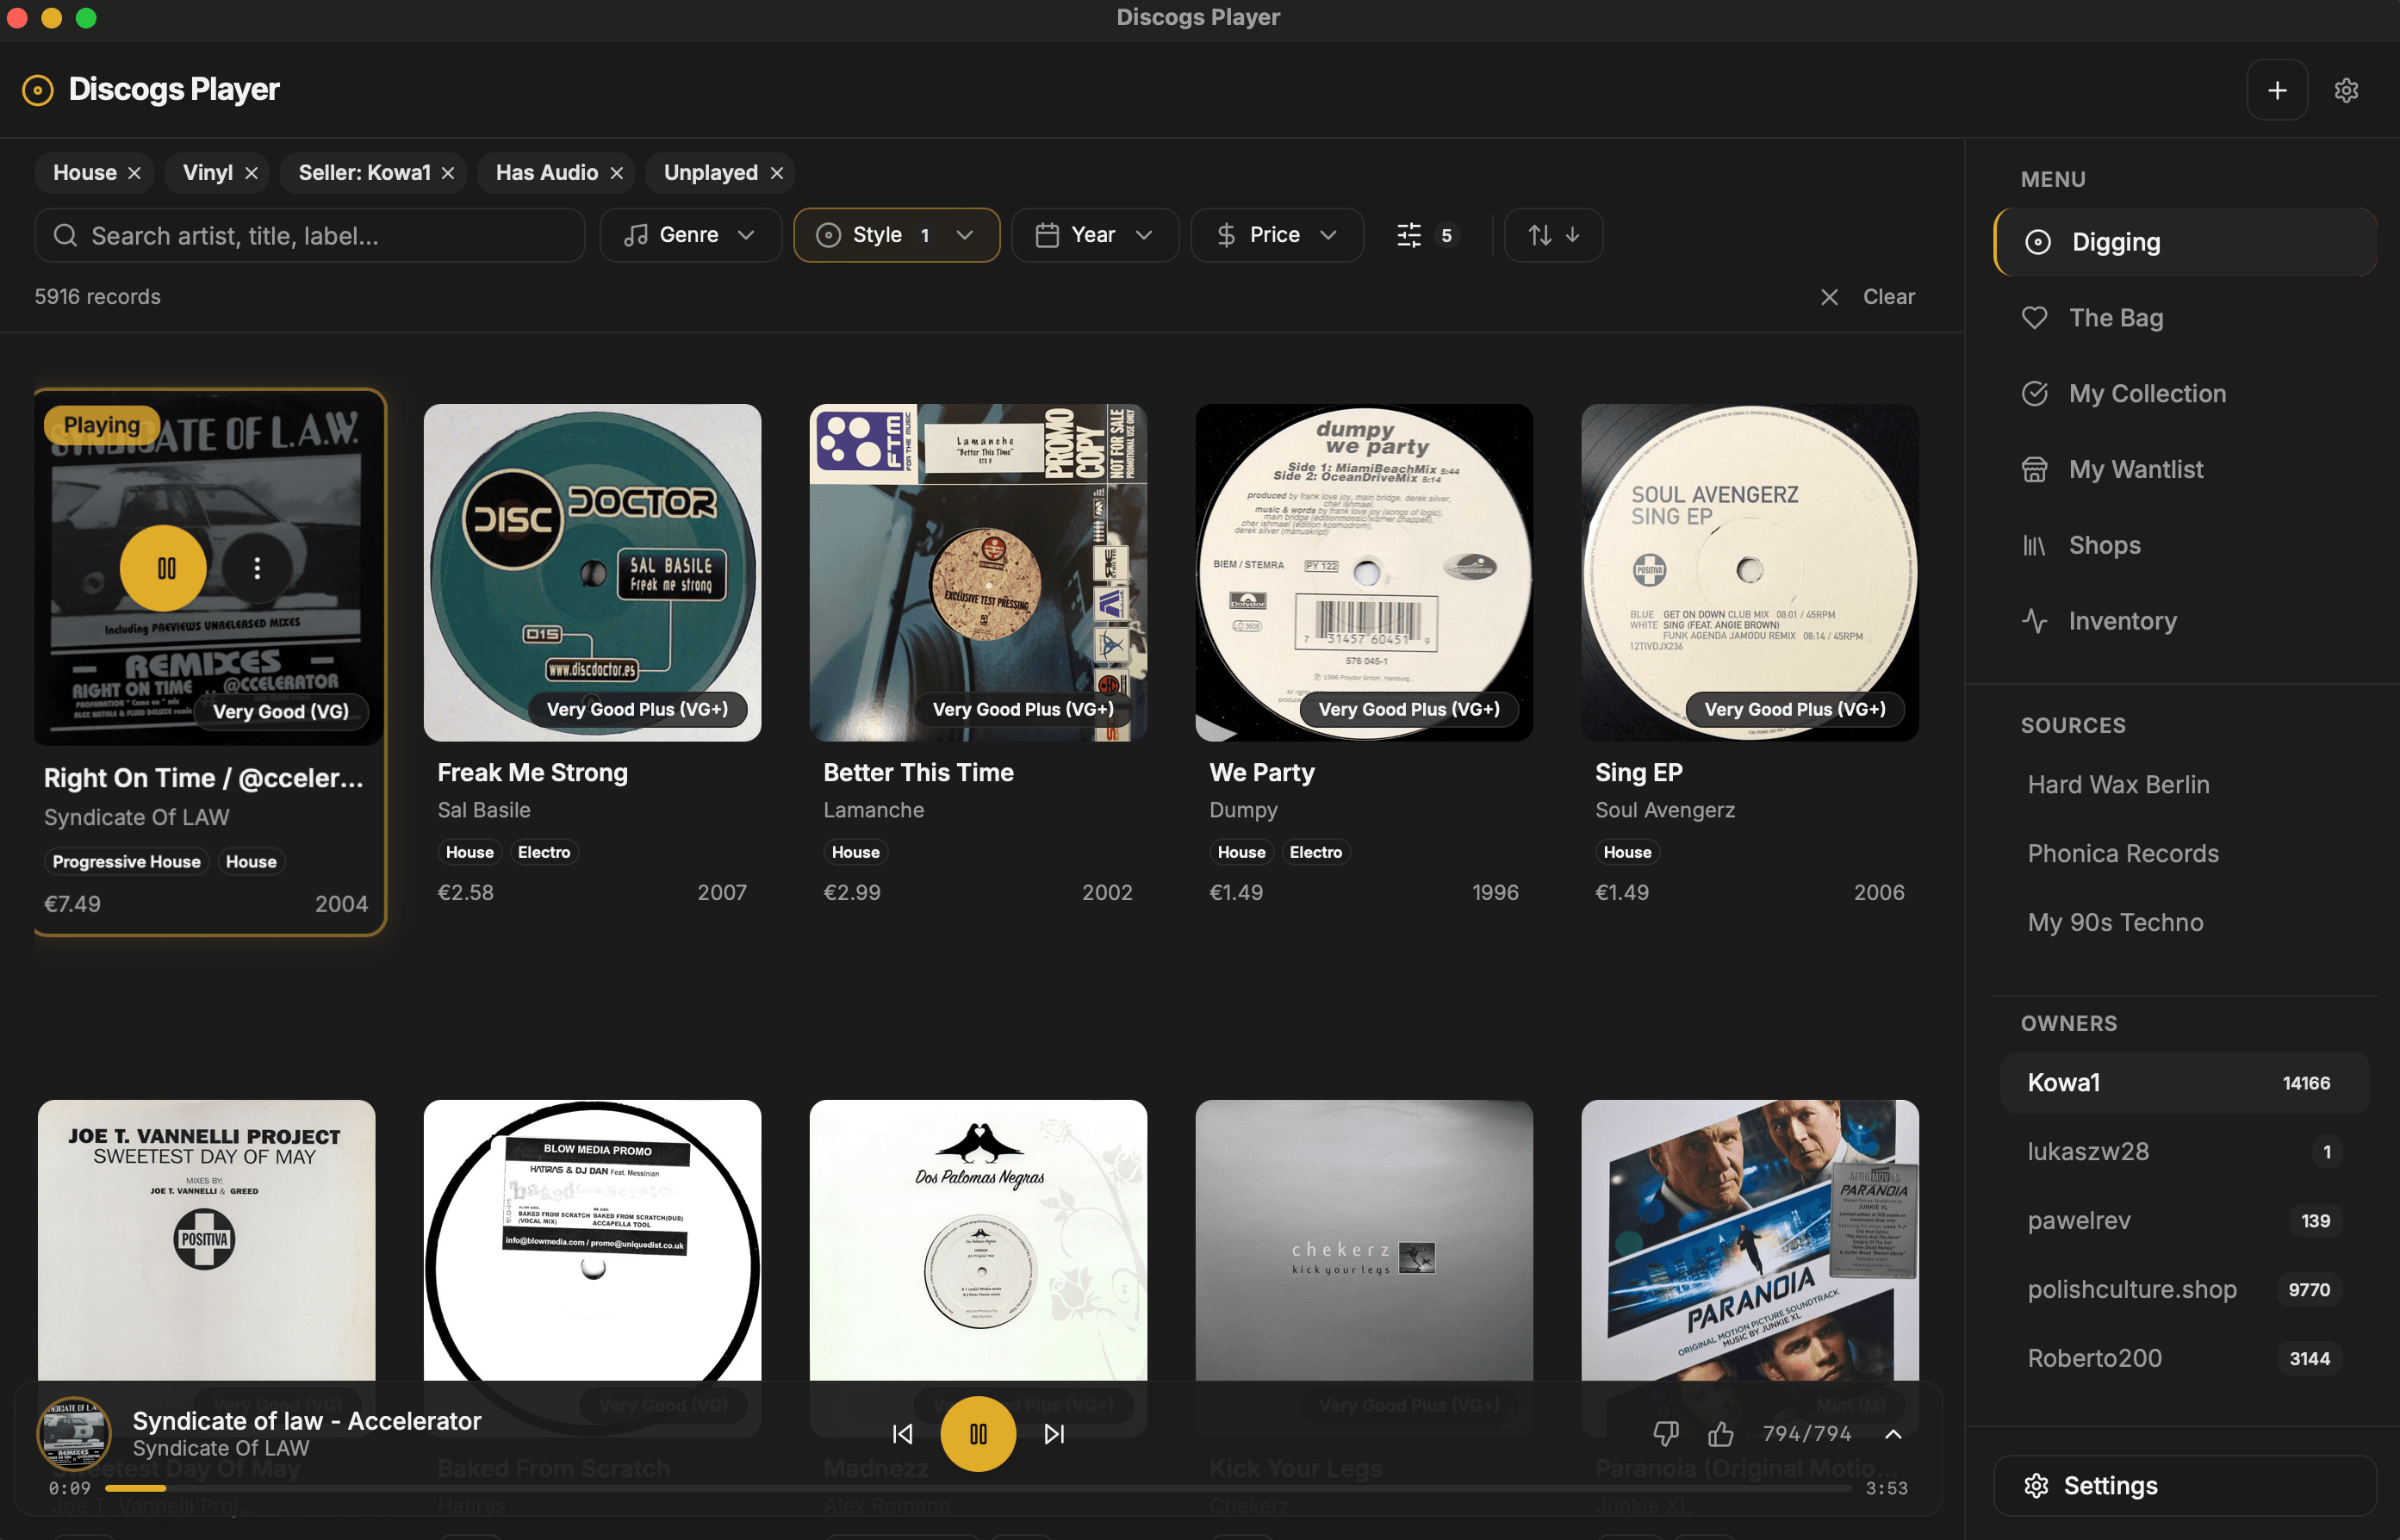Image resolution: width=2400 pixels, height=1540 pixels.
Task: Toggle thumbs up for the current track
Action: coord(1722,1433)
